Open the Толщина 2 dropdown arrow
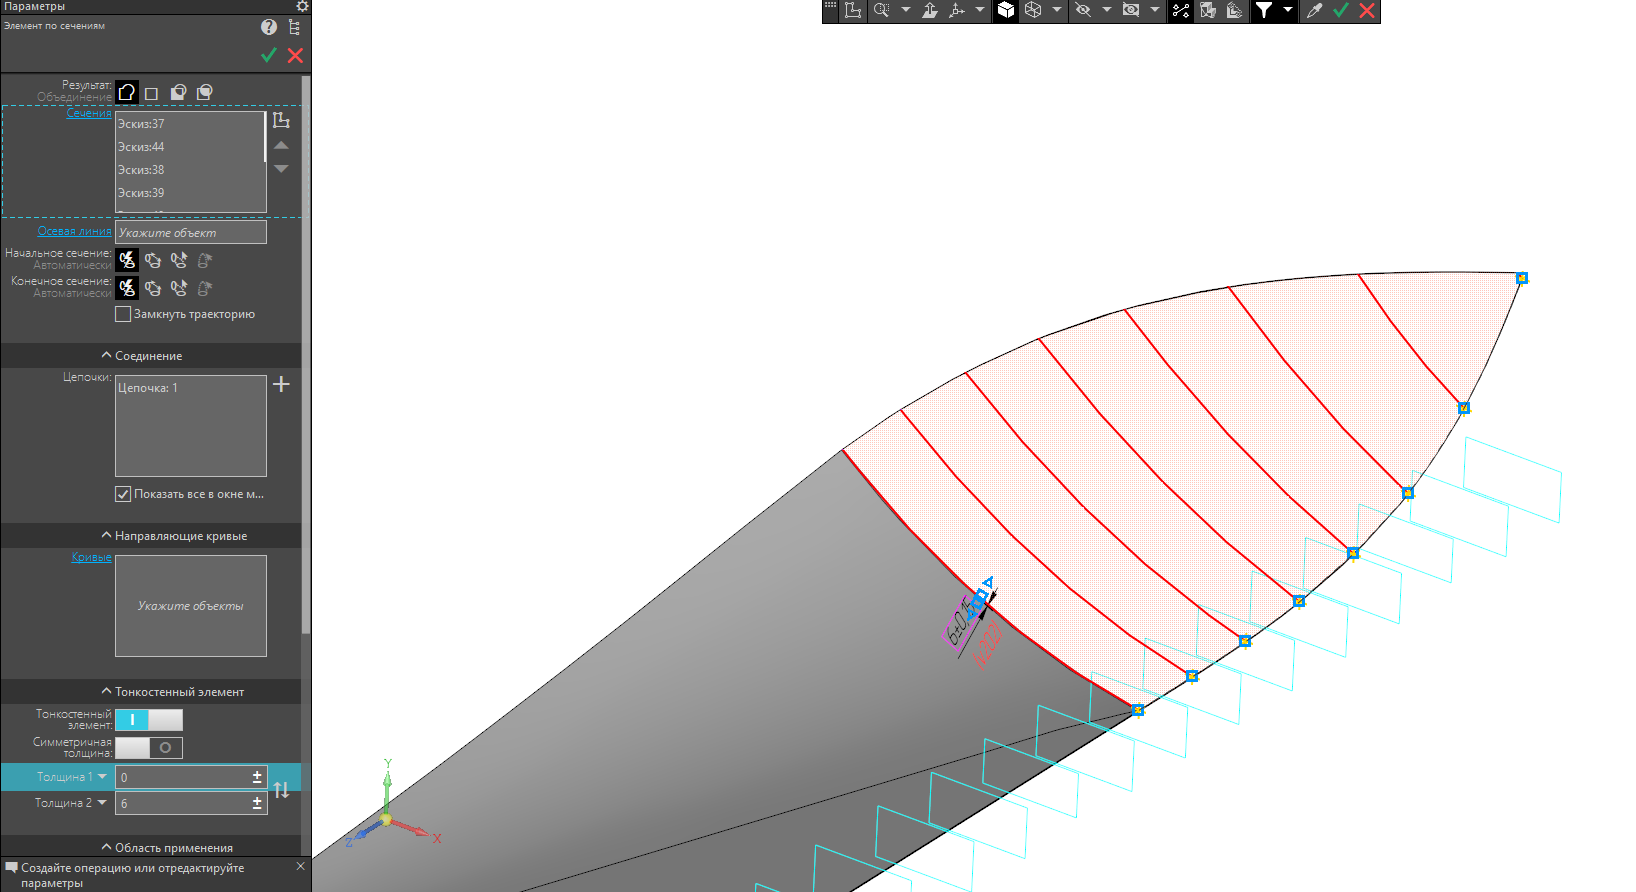This screenshot has width=1636, height=892. pos(102,803)
